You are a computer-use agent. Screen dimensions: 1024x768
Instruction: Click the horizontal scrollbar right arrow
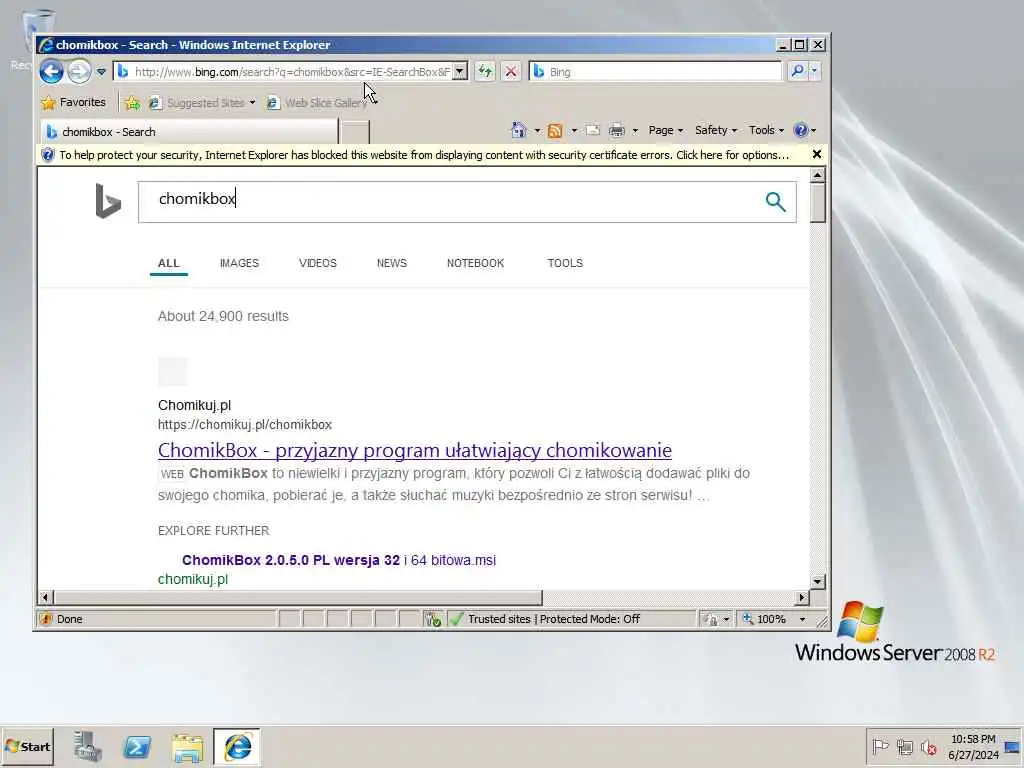point(802,597)
